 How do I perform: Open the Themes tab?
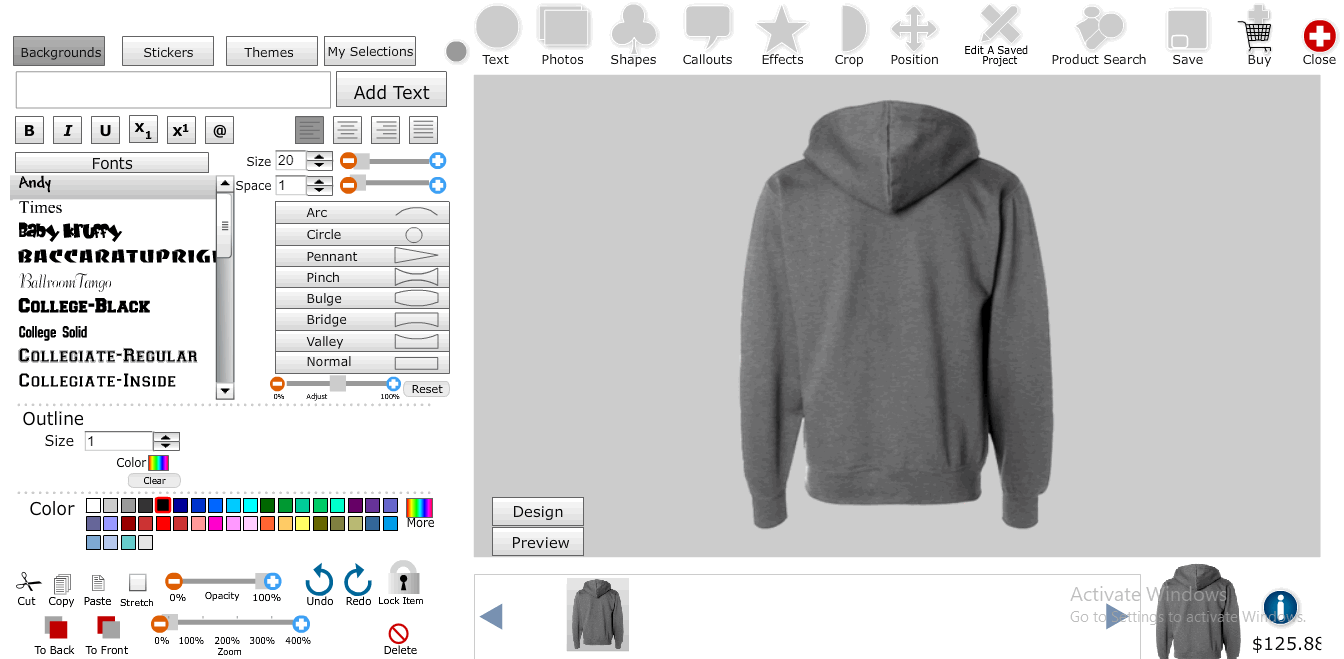pos(271,51)
